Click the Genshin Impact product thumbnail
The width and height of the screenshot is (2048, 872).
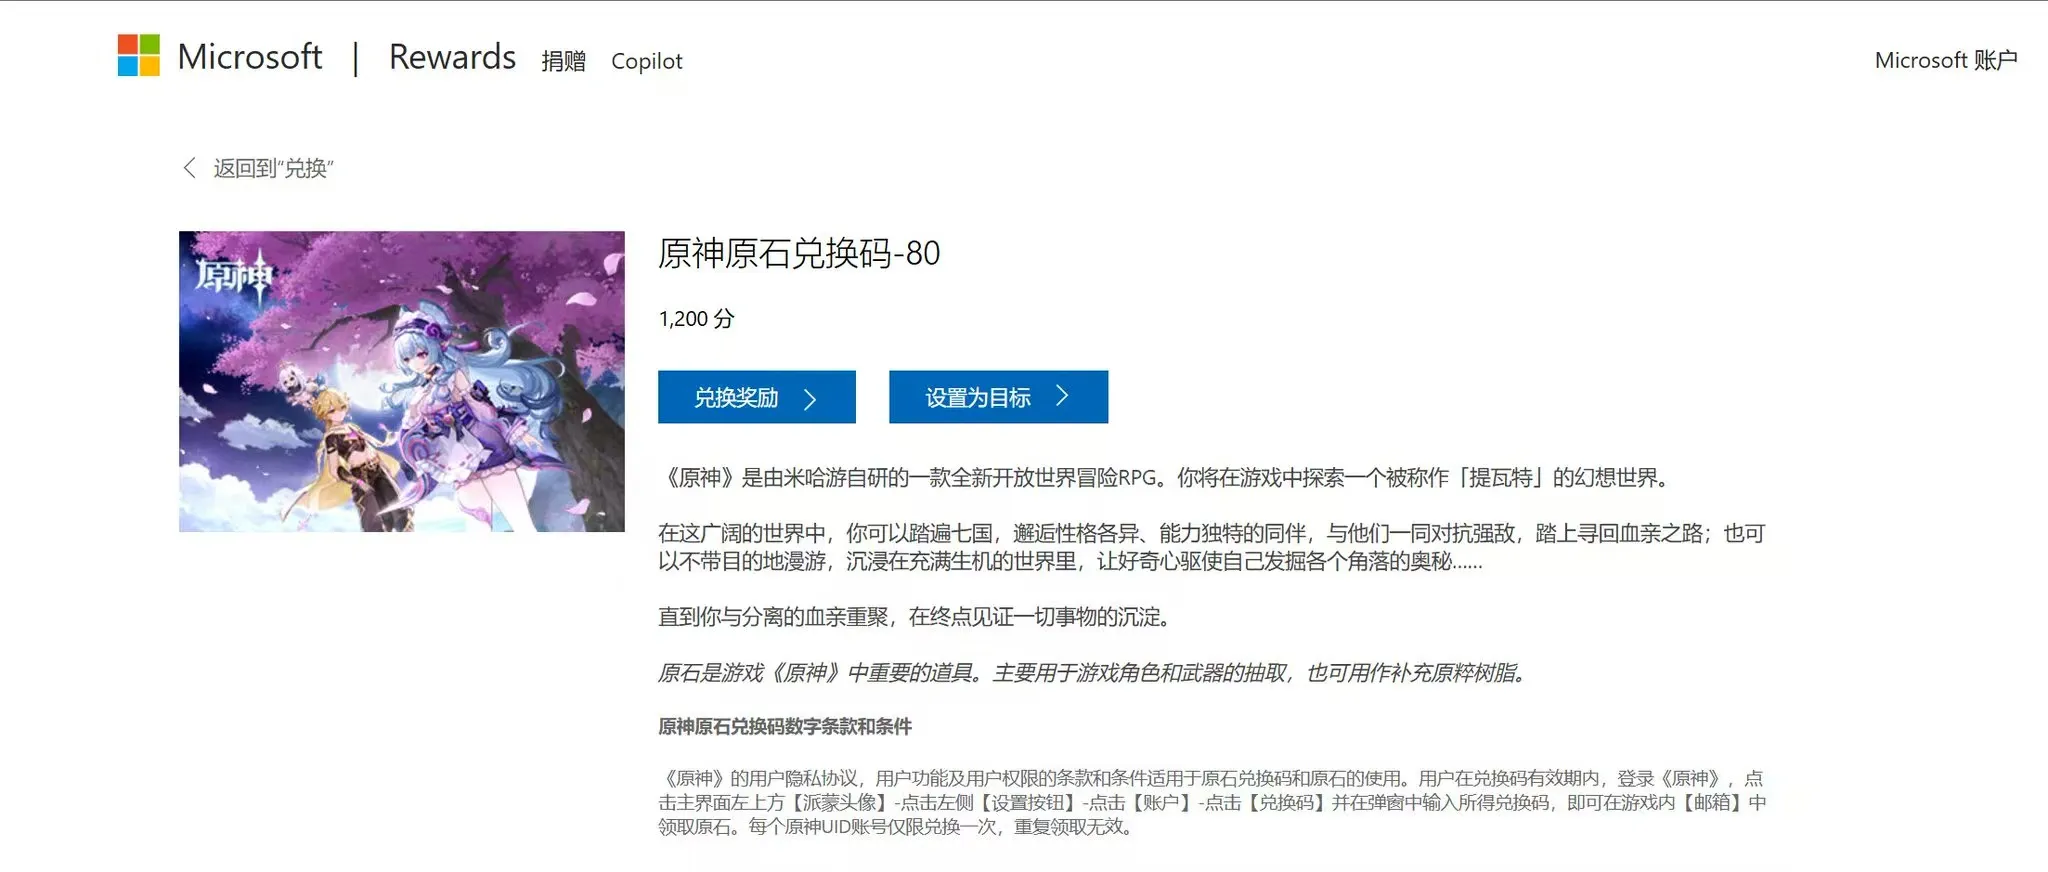(401, 382)
